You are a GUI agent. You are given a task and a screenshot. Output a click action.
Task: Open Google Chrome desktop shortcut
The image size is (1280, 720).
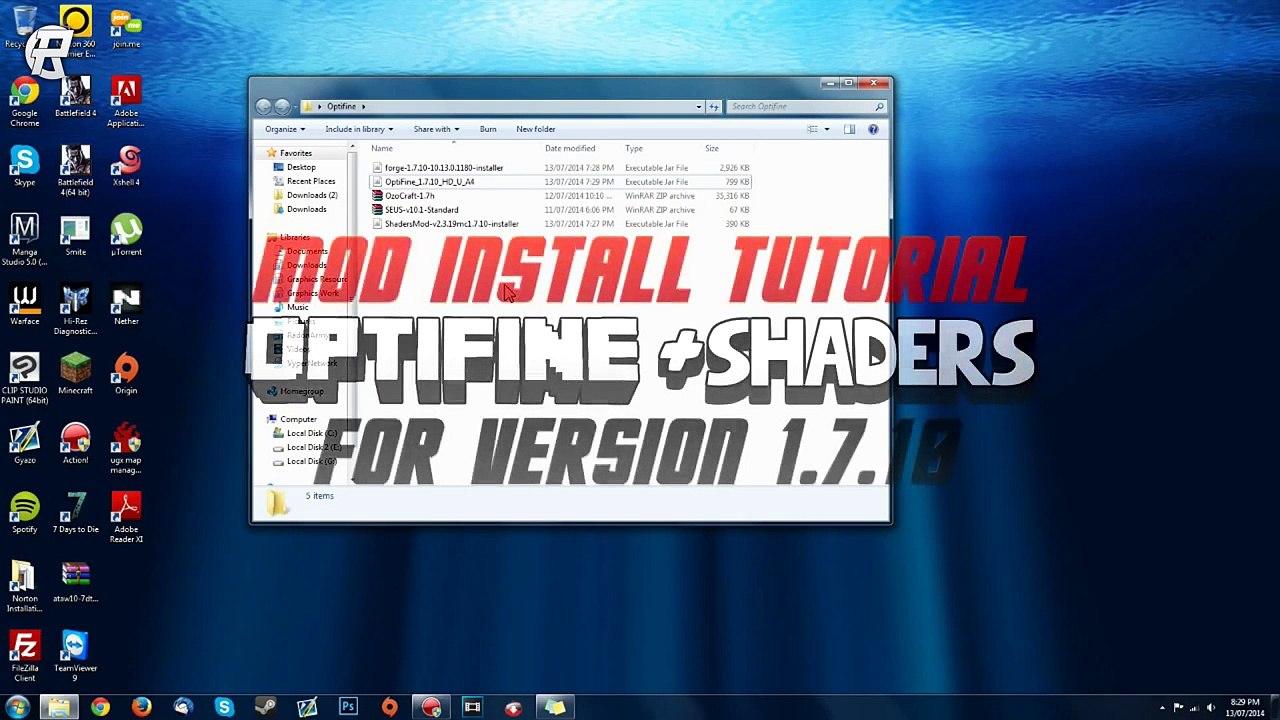click(x=25, y=103)
